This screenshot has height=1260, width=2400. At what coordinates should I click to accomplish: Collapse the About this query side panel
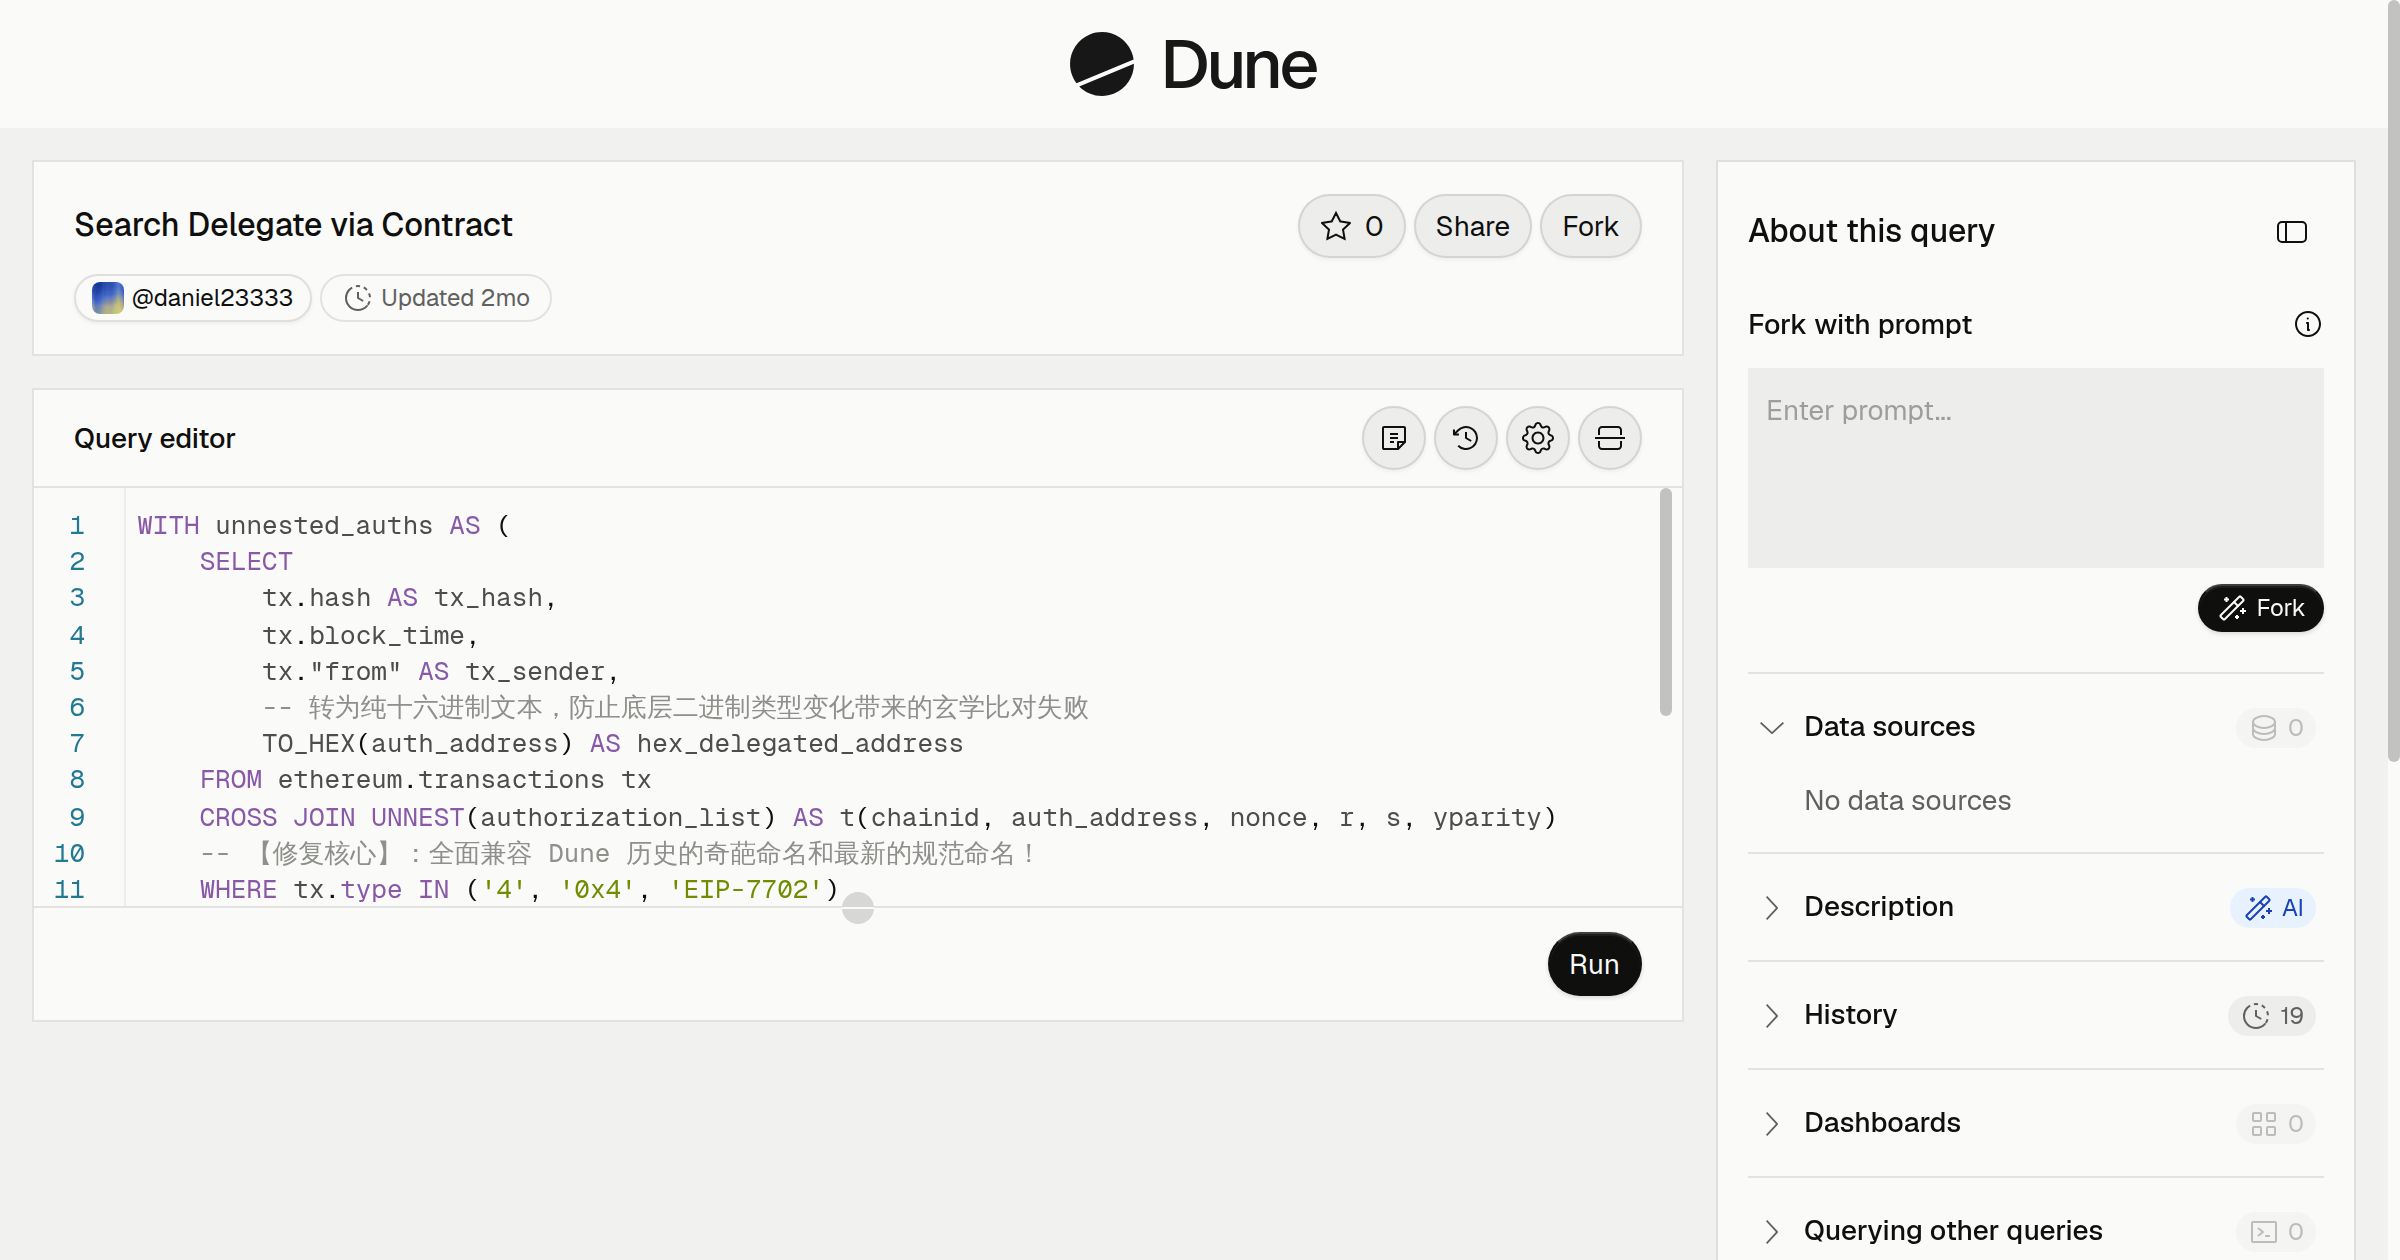[x=2291, y=232]
